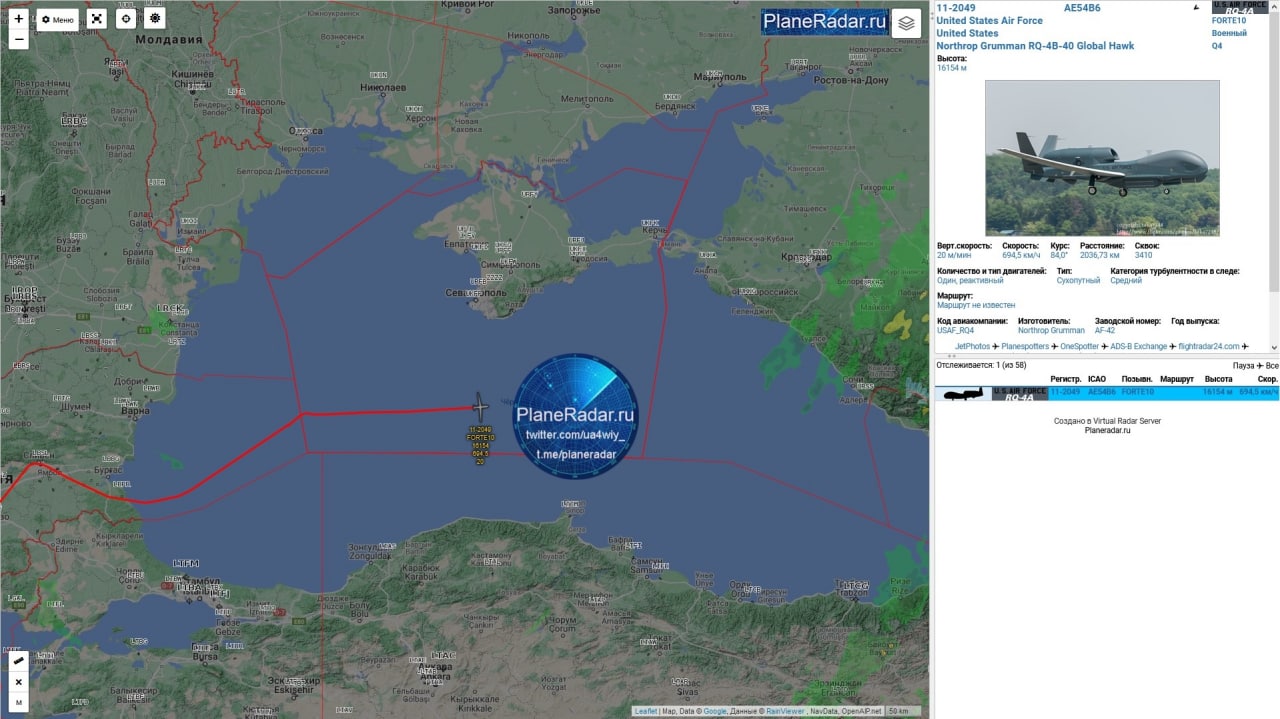Viewport: 1280px width, 719px height.
Task: Click the small aircraft silhouette icon in header
Action: click(1197, 8)
